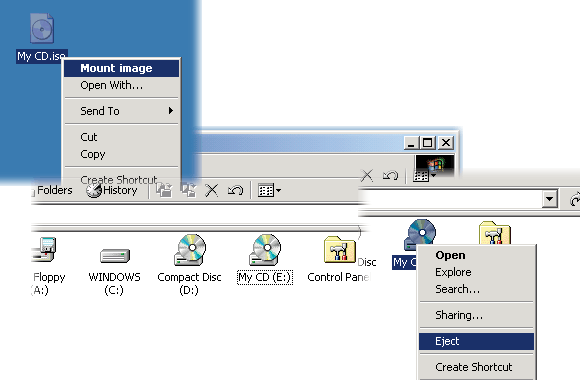Click Undo icon in the upper window
Viewport: 580px width, 380px height.
click(x=390, y=175)
